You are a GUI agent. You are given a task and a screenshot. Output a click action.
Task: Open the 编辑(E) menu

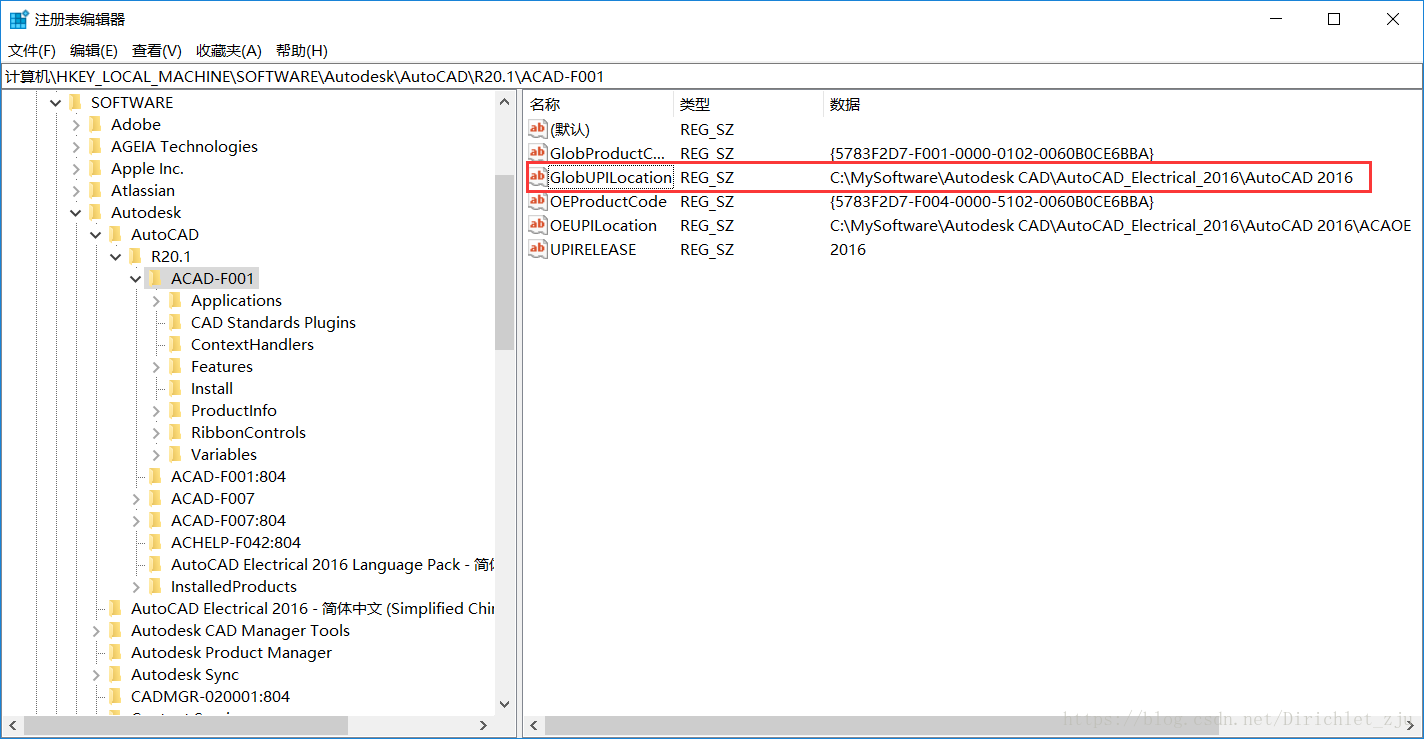(x=94, y=50)
